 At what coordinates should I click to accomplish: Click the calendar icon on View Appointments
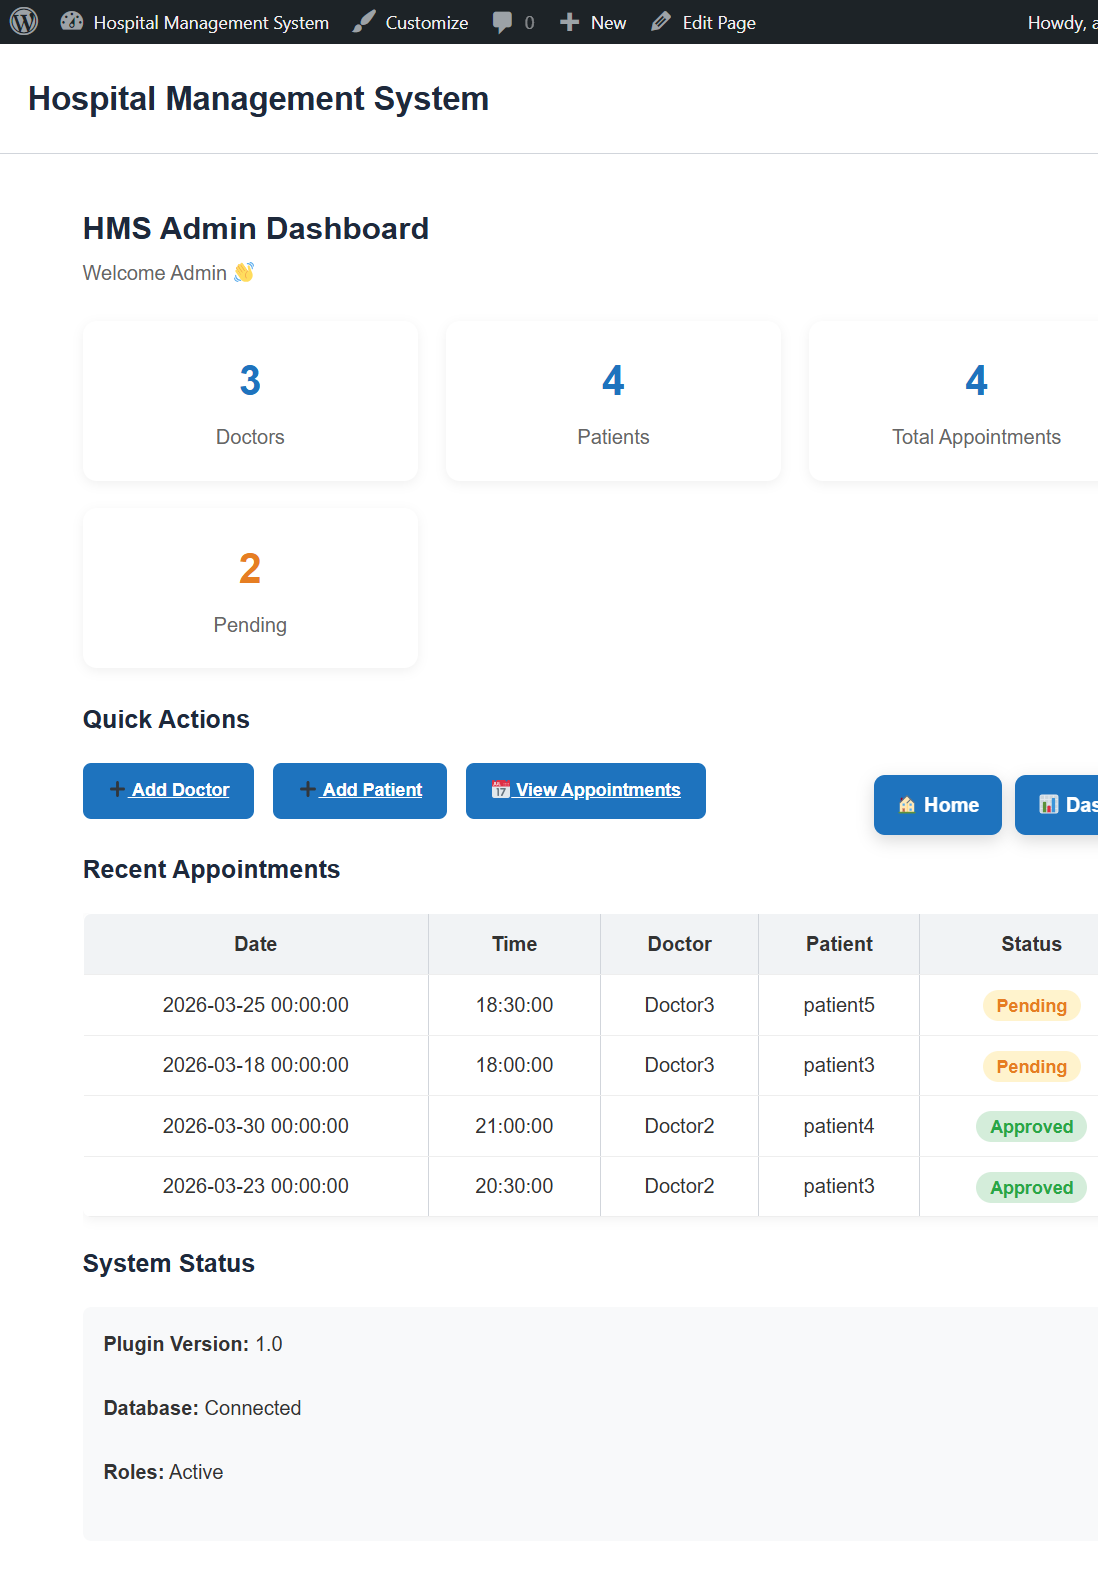point(501,790)
